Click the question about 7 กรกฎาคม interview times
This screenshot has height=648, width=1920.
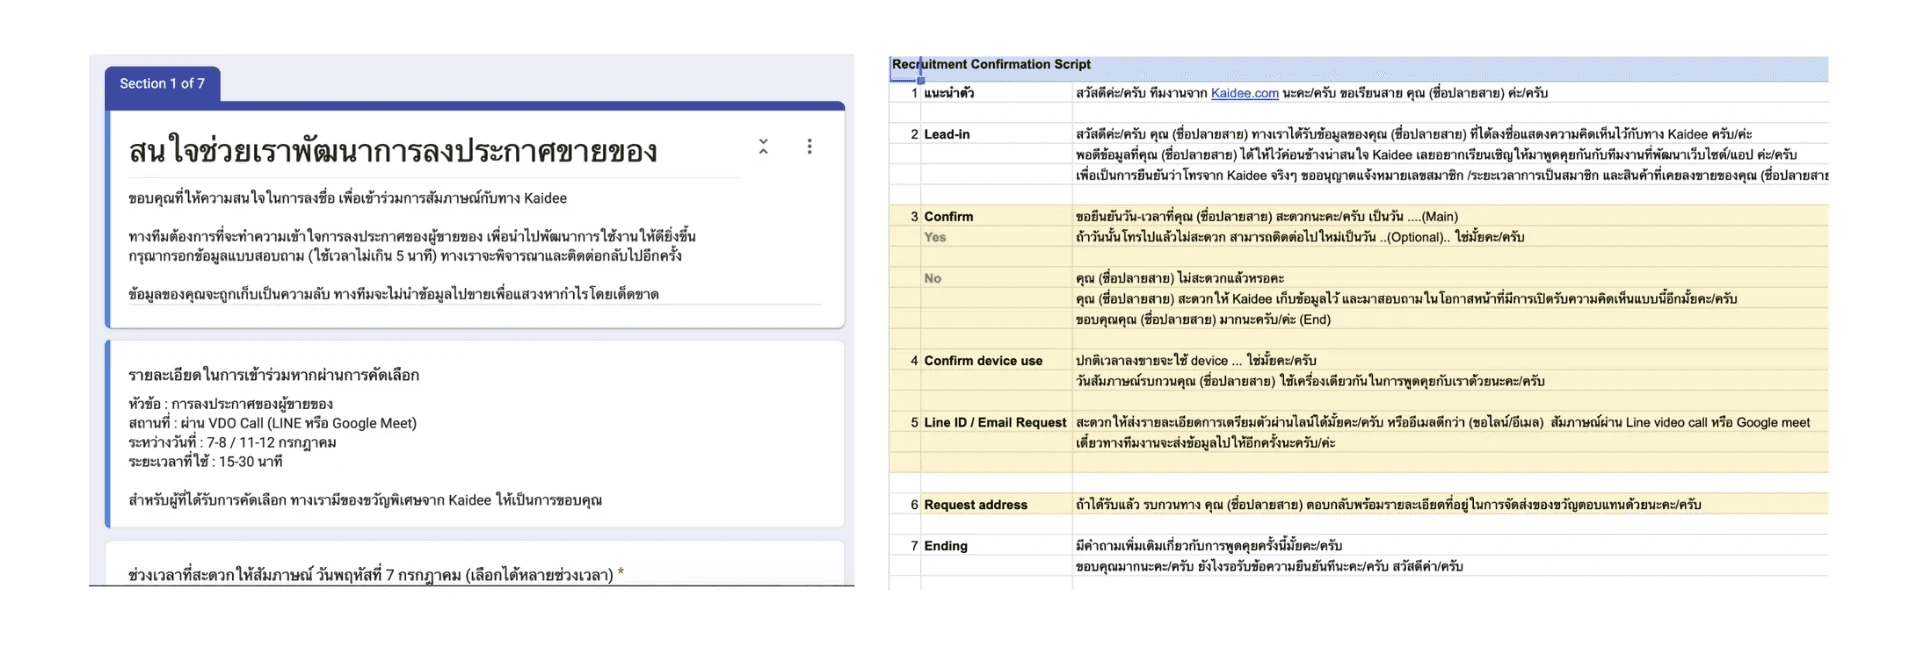[x=375, y=574]
